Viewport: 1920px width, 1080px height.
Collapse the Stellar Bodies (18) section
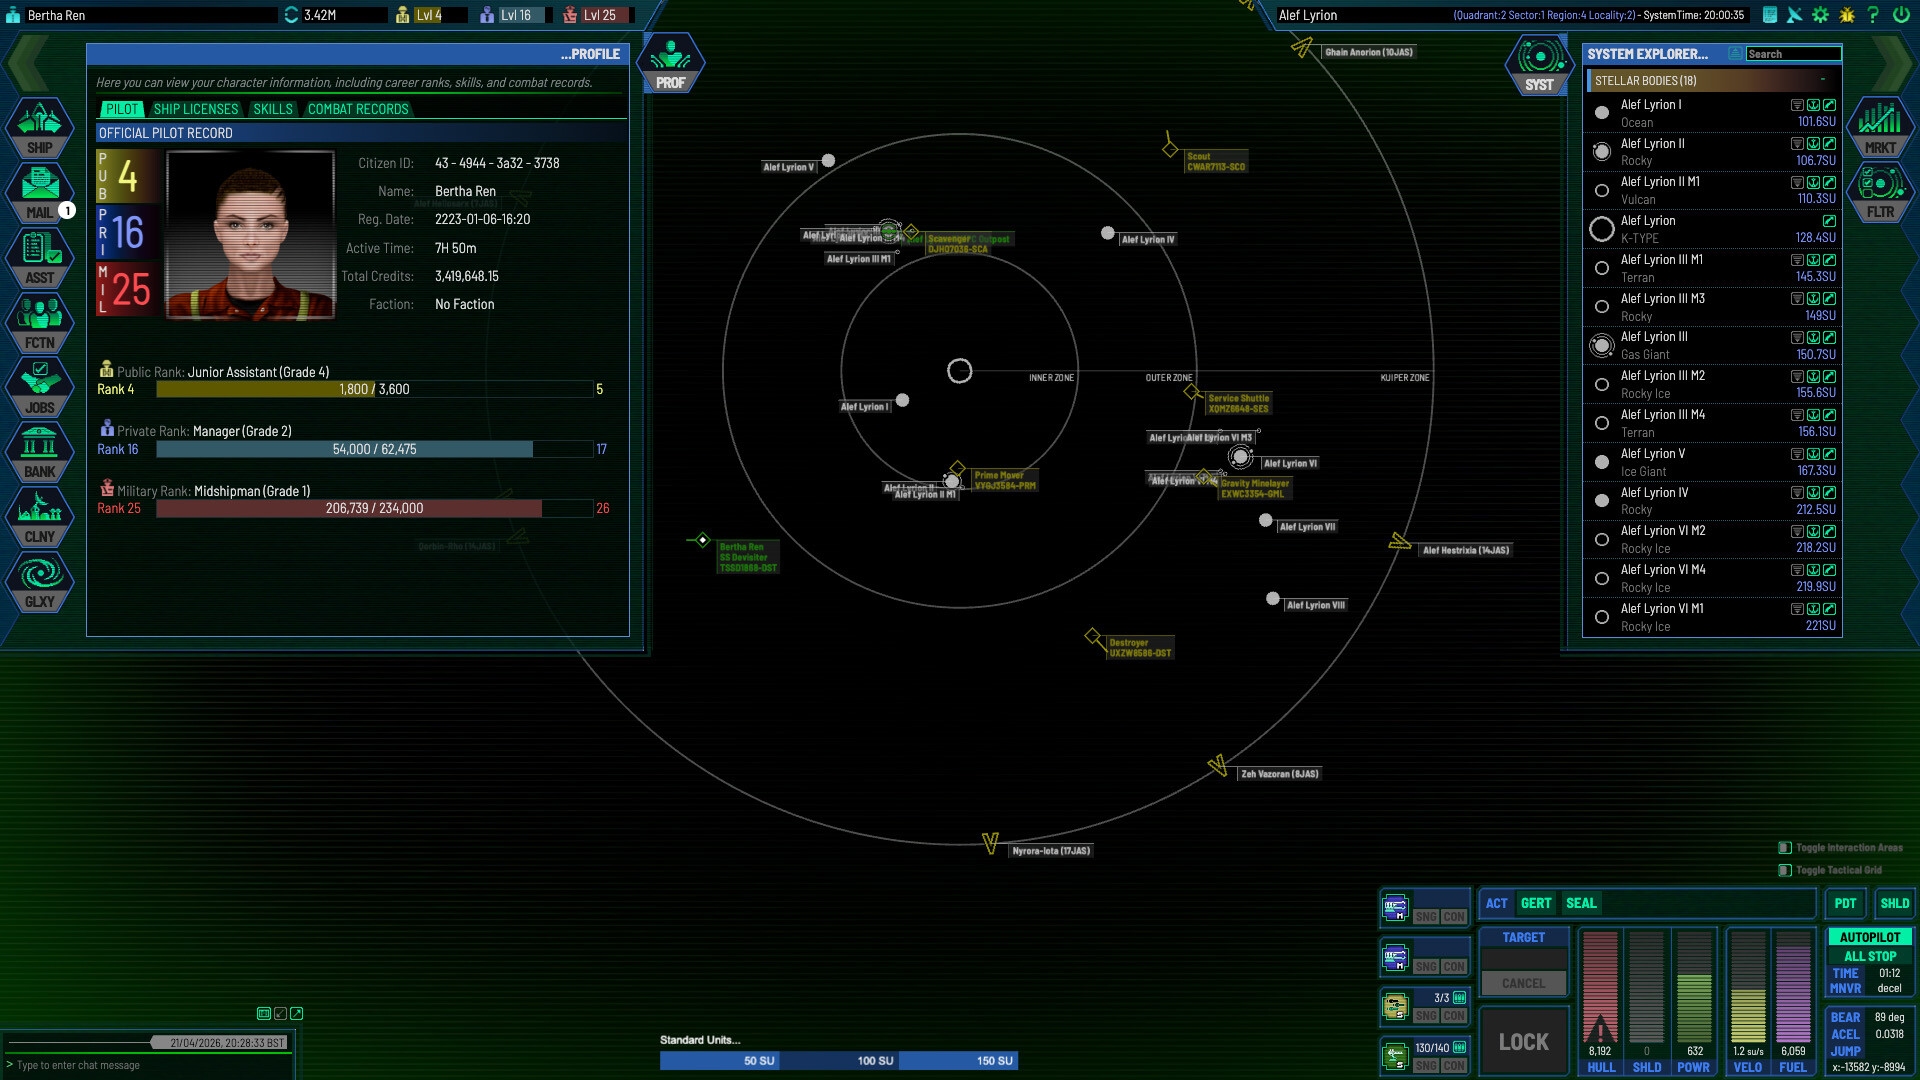coord(1823,81)
